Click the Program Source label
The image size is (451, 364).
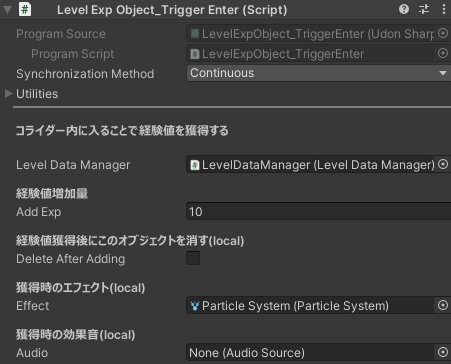tap(61, 34)
